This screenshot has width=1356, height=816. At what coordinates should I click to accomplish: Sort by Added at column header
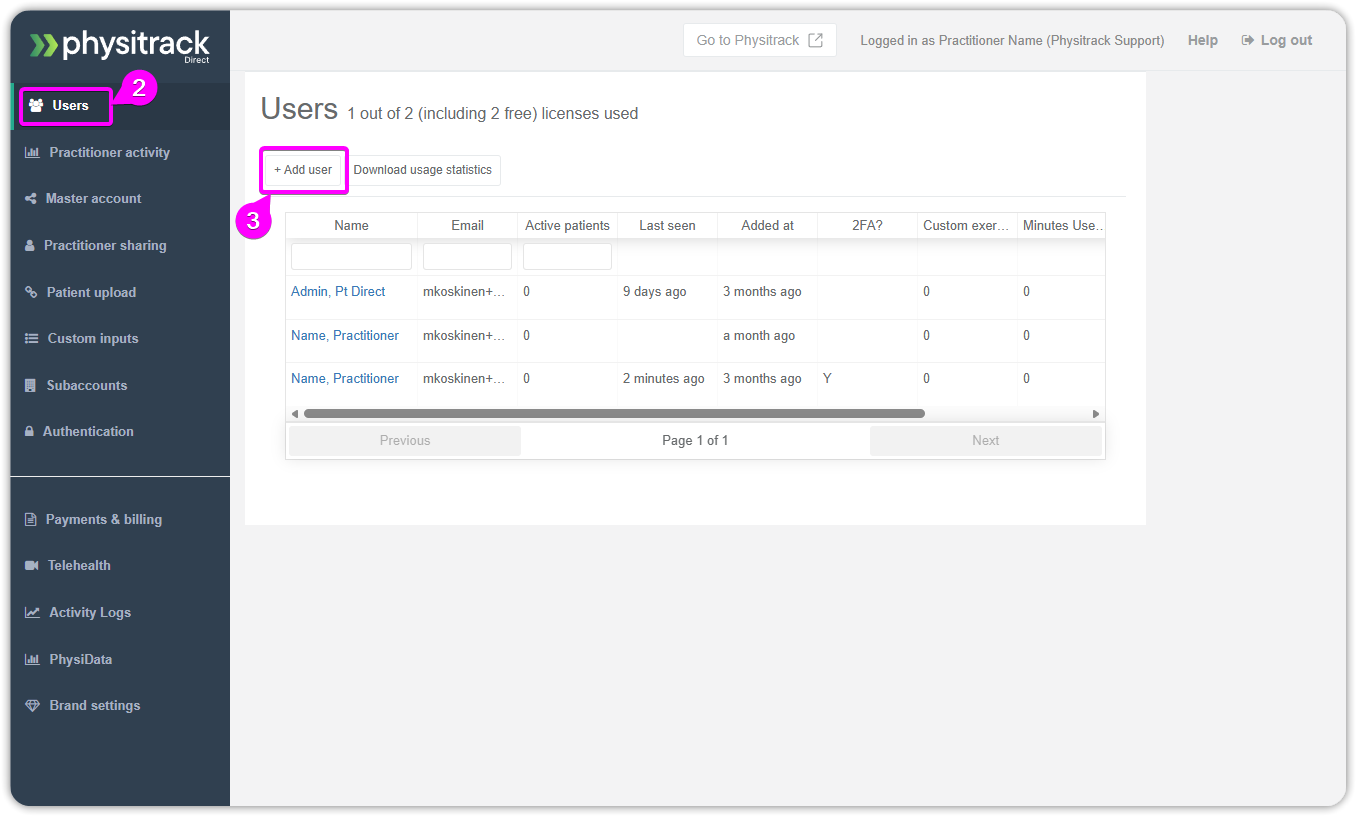[x=767, y=226]
